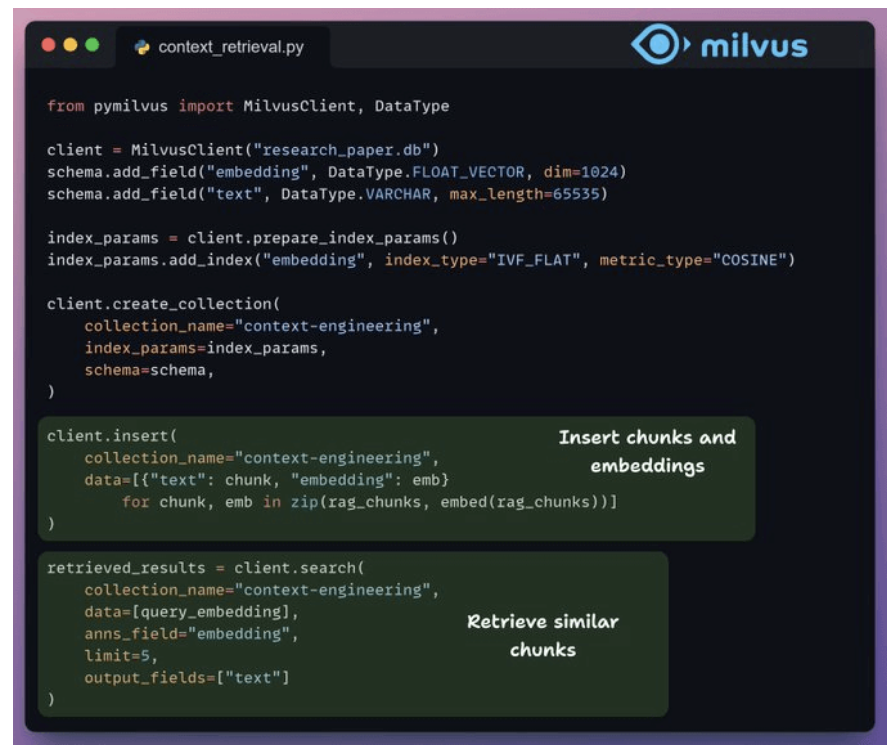Place cursor on the pymilvus import line
Image resolution: width=896 pixels, height=754 pixels.
coord(247,106)
